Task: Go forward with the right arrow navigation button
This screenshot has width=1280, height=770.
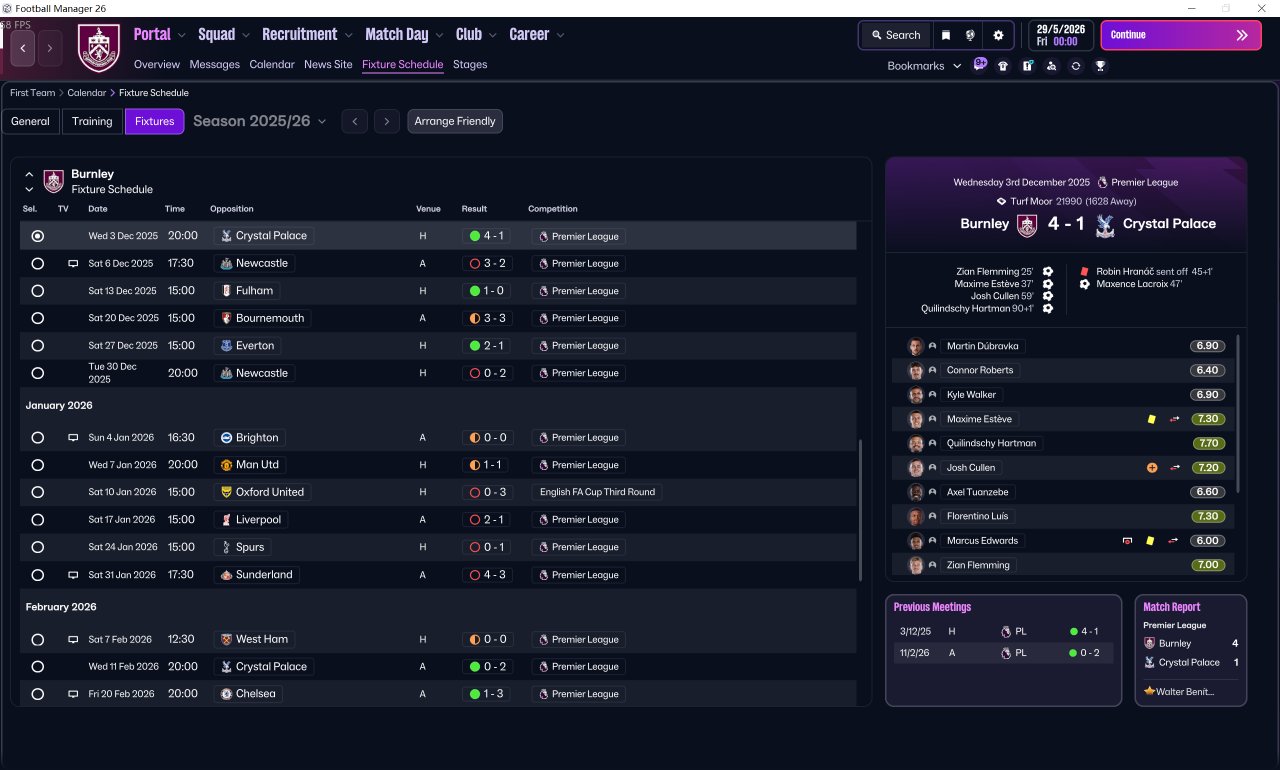Action: point(50,48)
